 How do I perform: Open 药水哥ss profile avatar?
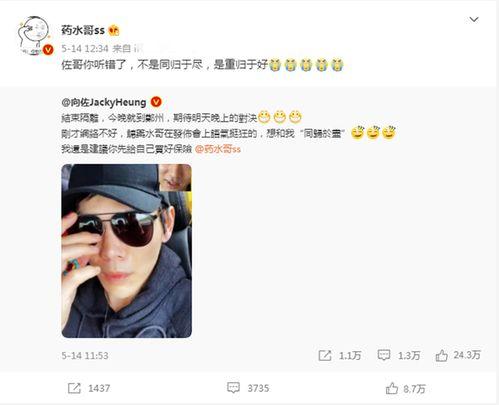point(34,35)
